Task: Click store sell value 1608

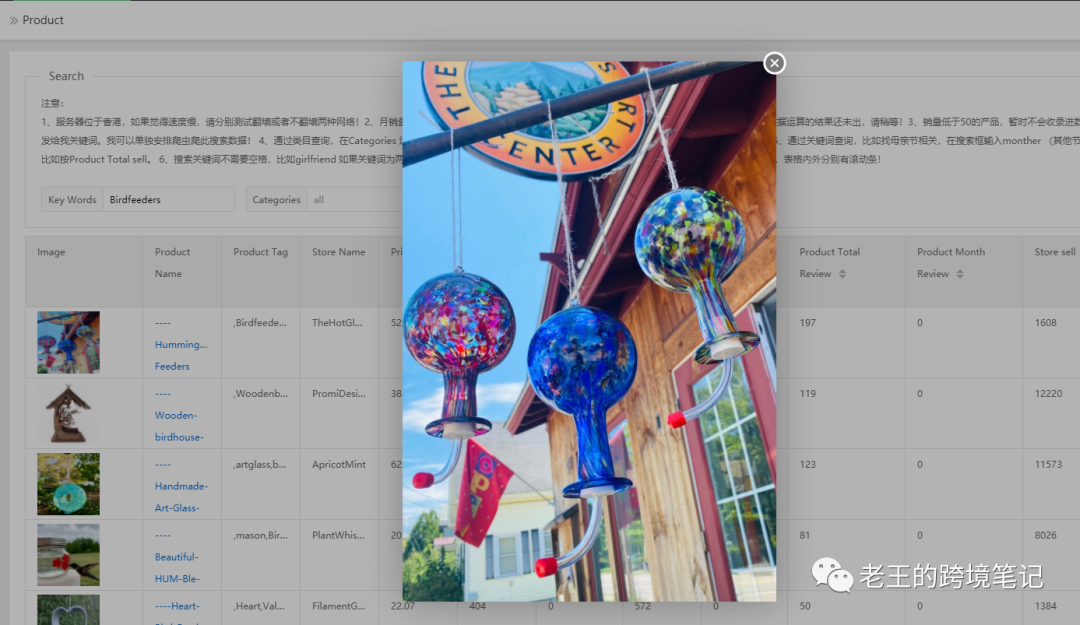Action: (x=1046, y=322)
